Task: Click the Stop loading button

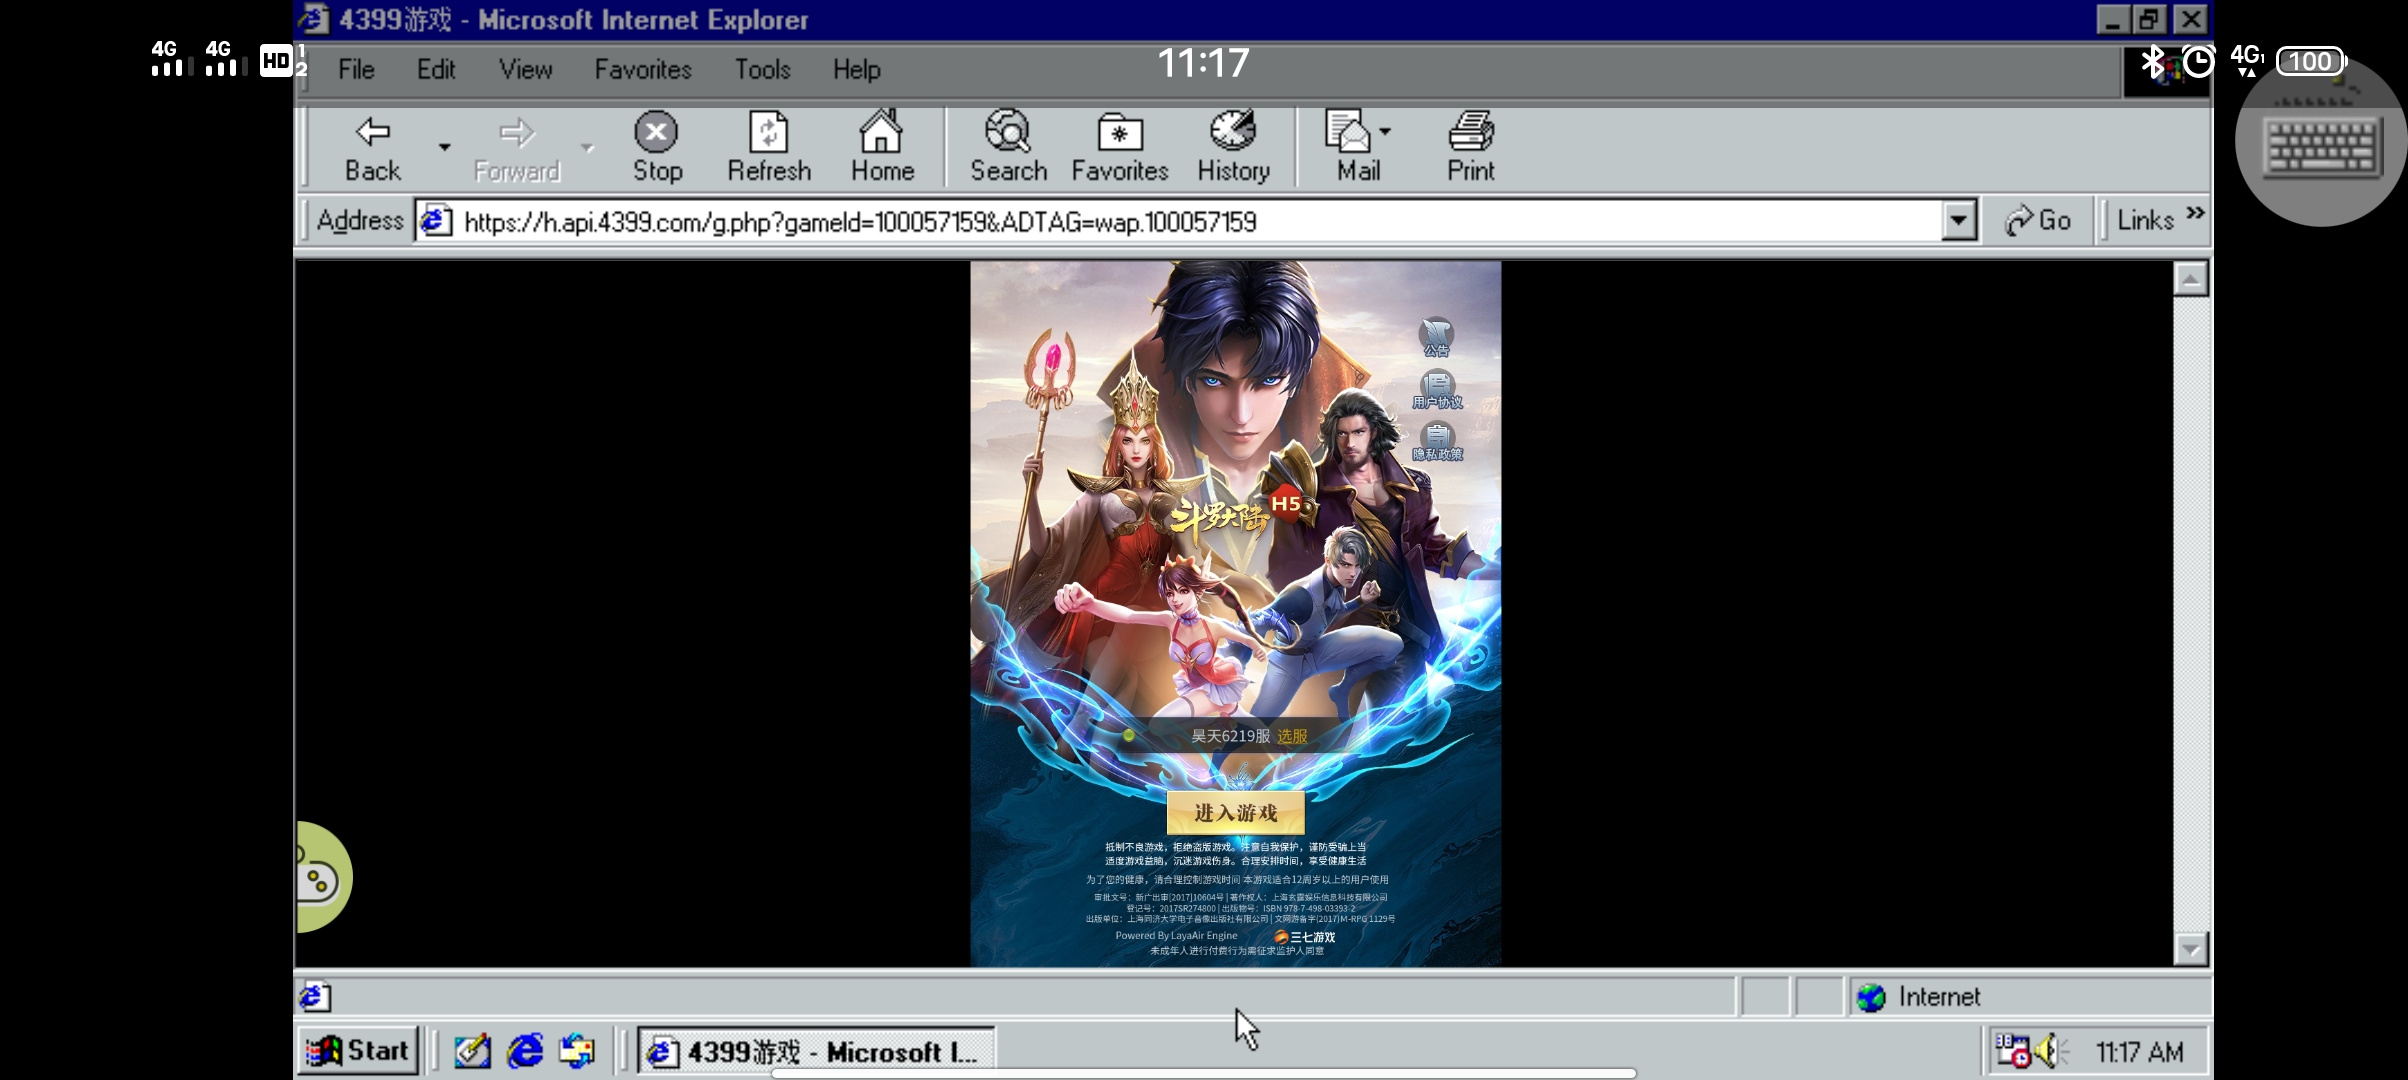Action: 657,148
